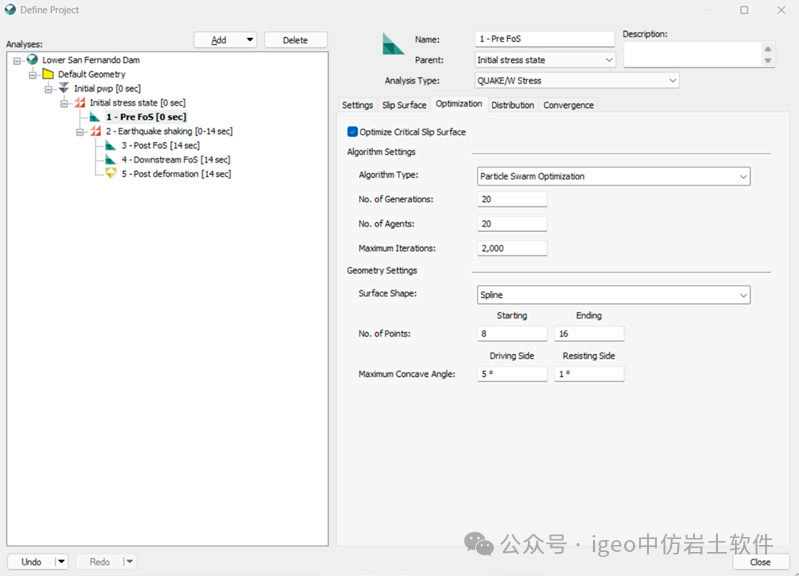
Task: Open the Convergence tab
Action: click(568, 105)
